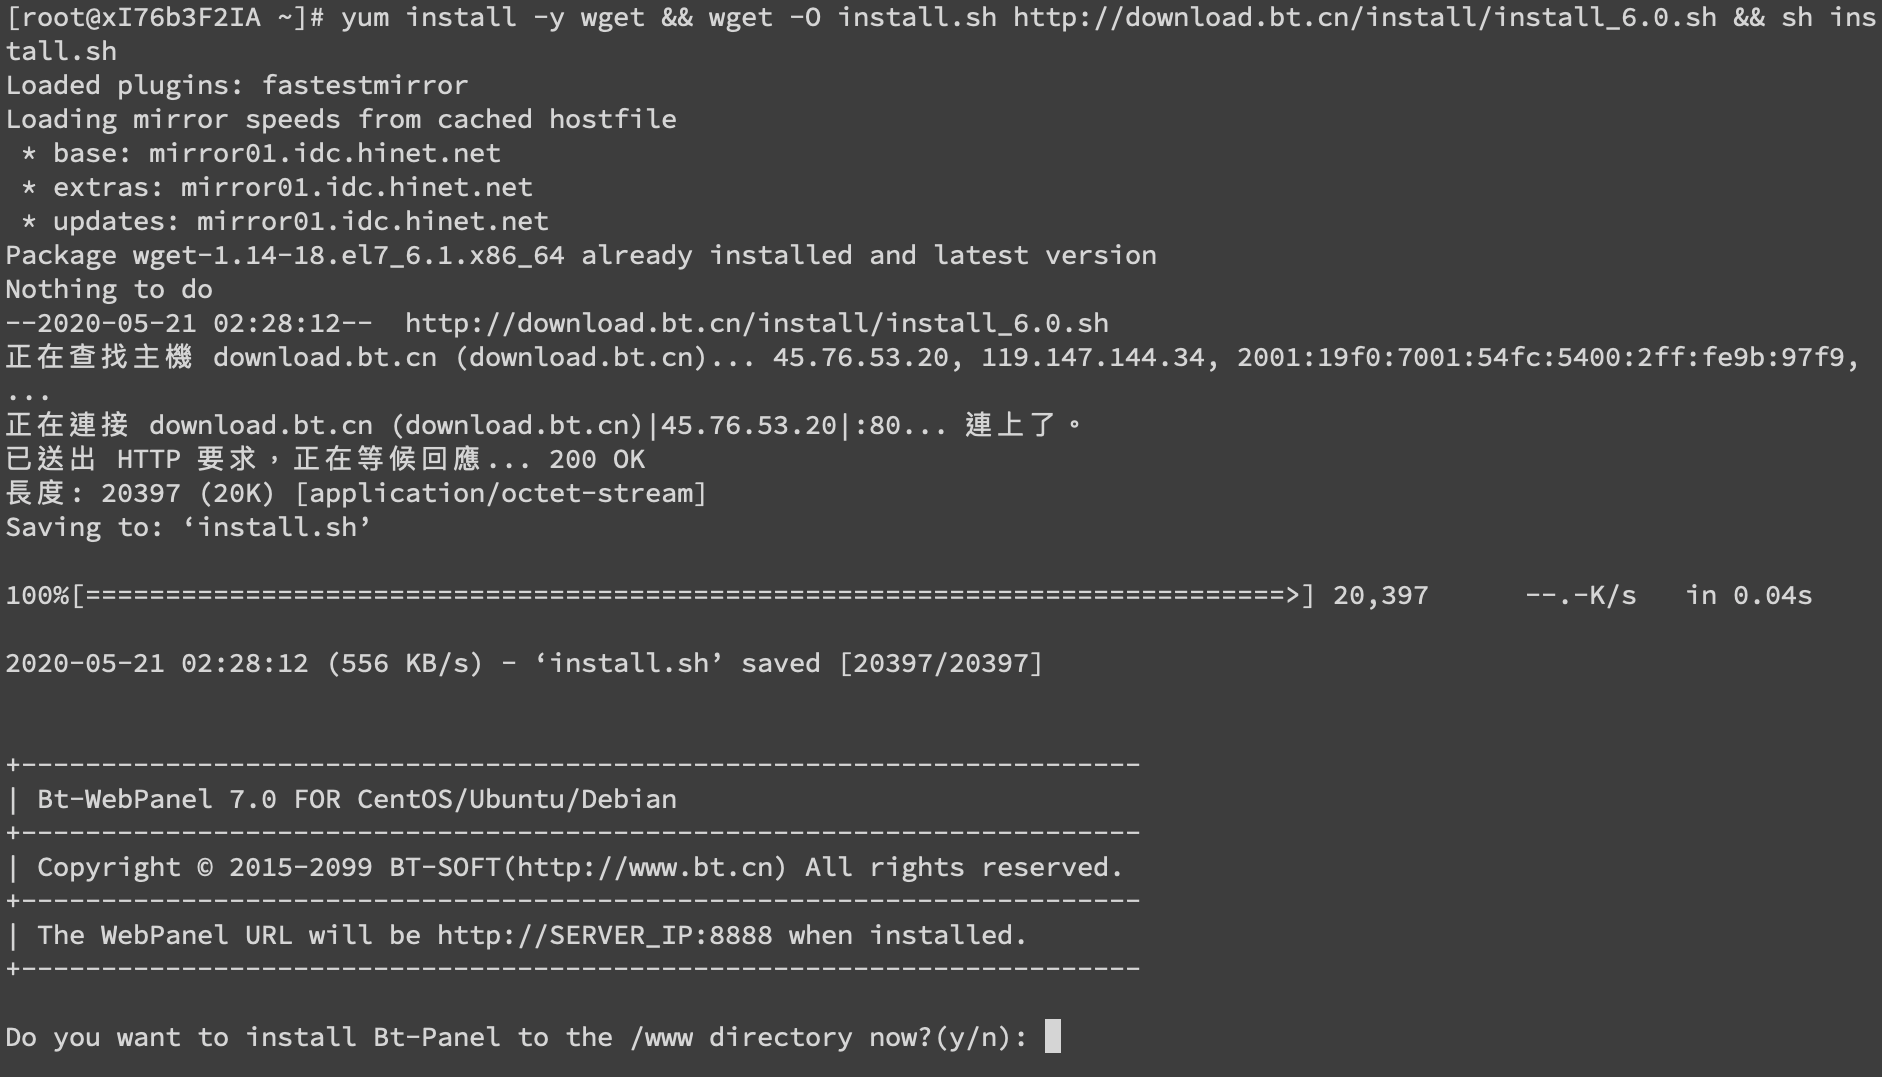Click the extras mirror01.idc.hinet.net entry
This screenshot has height=1077, width=1882.
point(277,187)
